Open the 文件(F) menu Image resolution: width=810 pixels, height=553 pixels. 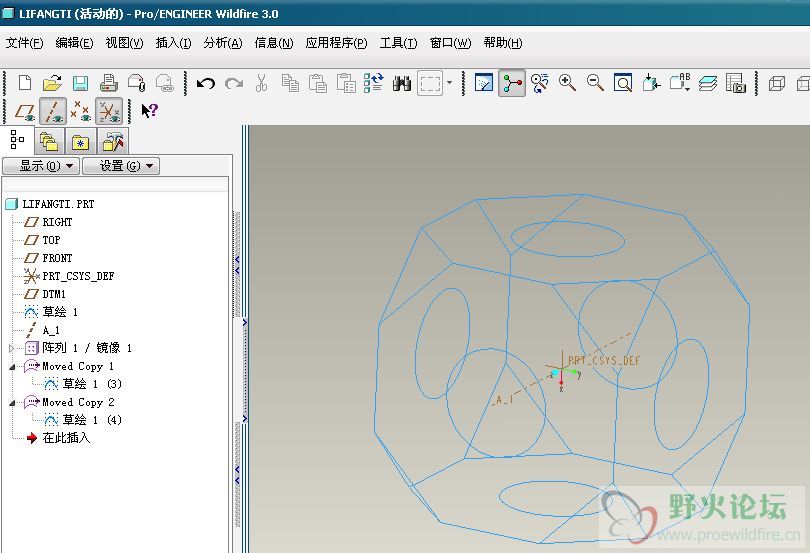pos(24,43)
